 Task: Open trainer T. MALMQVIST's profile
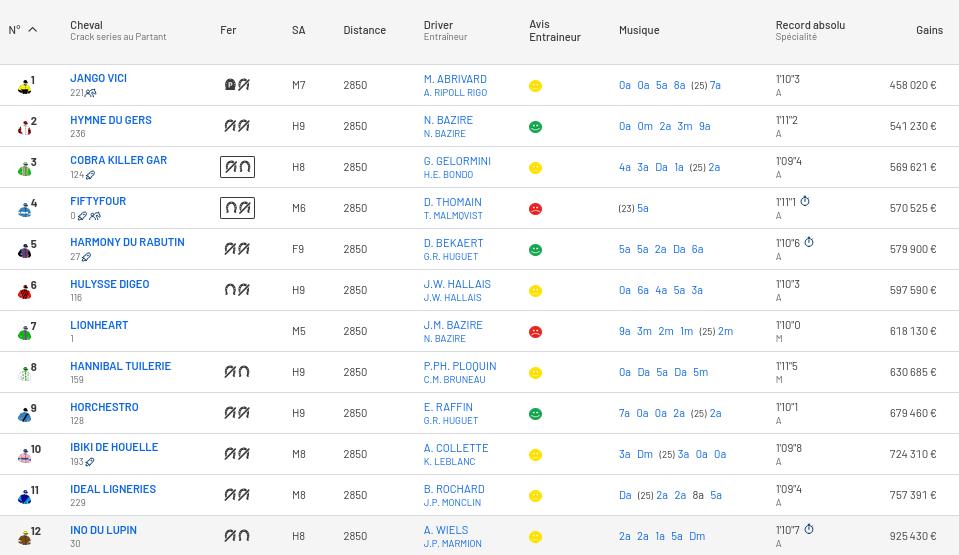pos(453,215)
